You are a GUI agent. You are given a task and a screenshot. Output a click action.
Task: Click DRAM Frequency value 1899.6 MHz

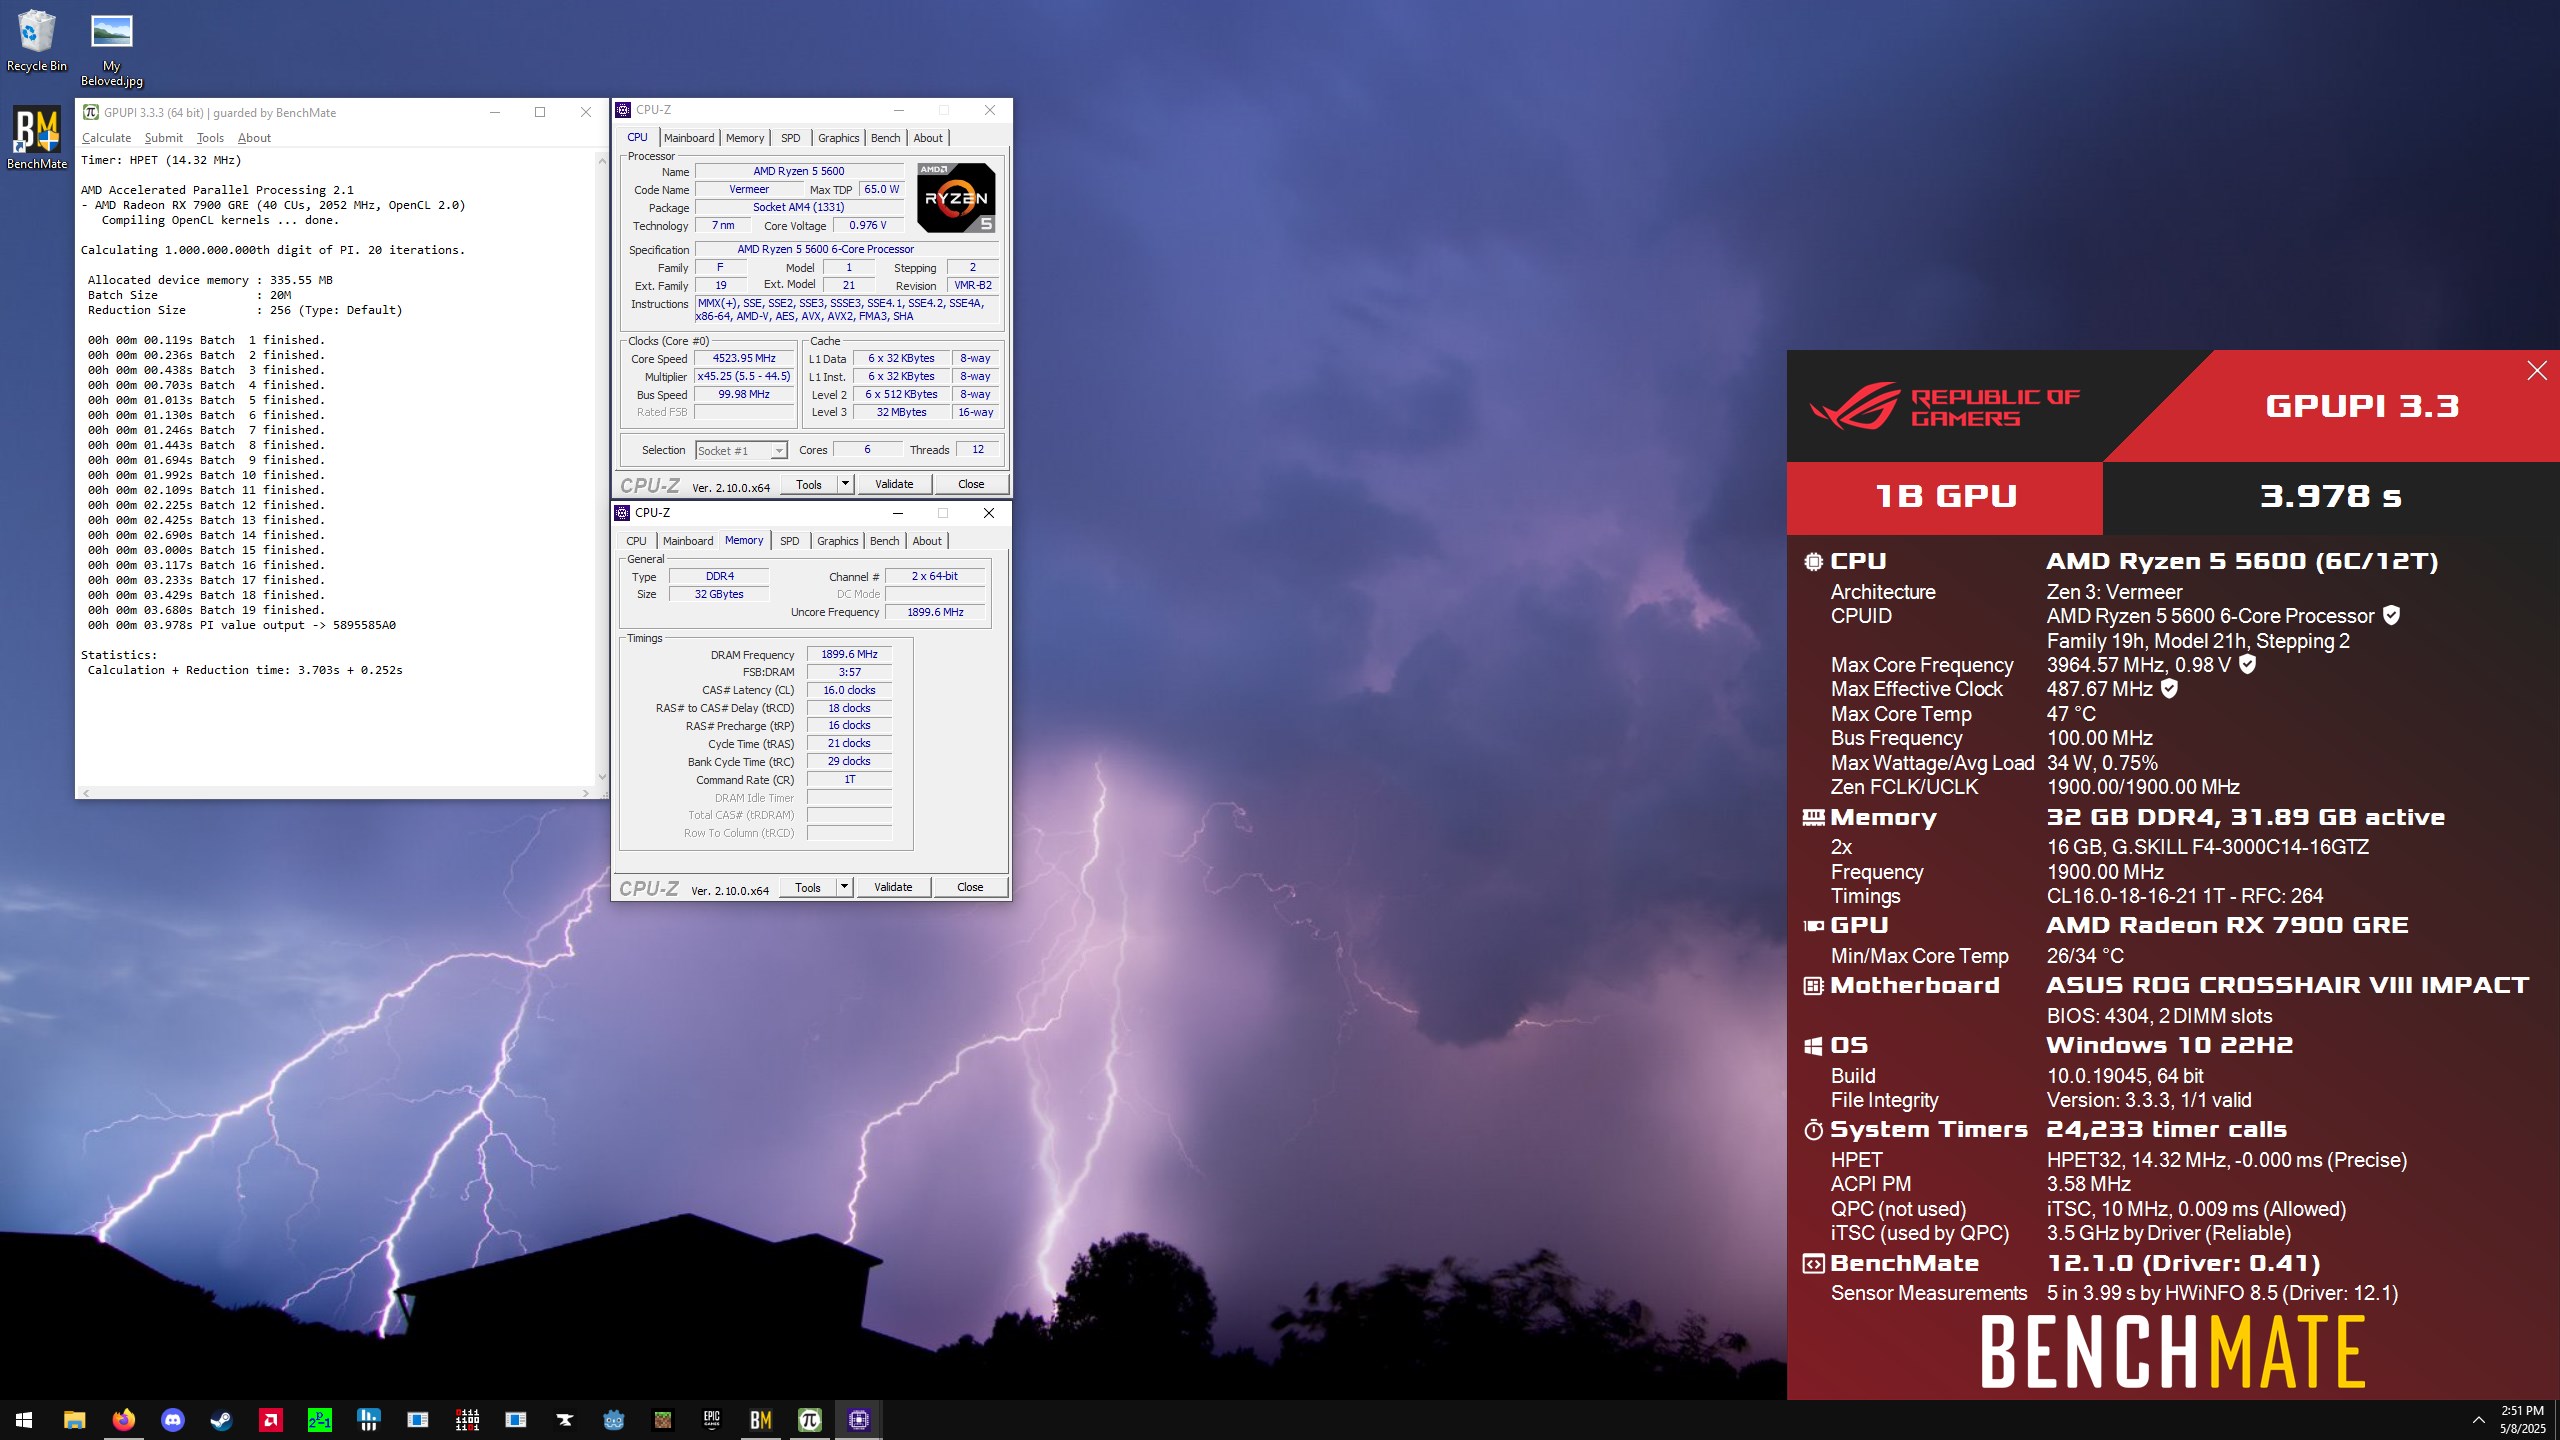[x=849, y=654]
